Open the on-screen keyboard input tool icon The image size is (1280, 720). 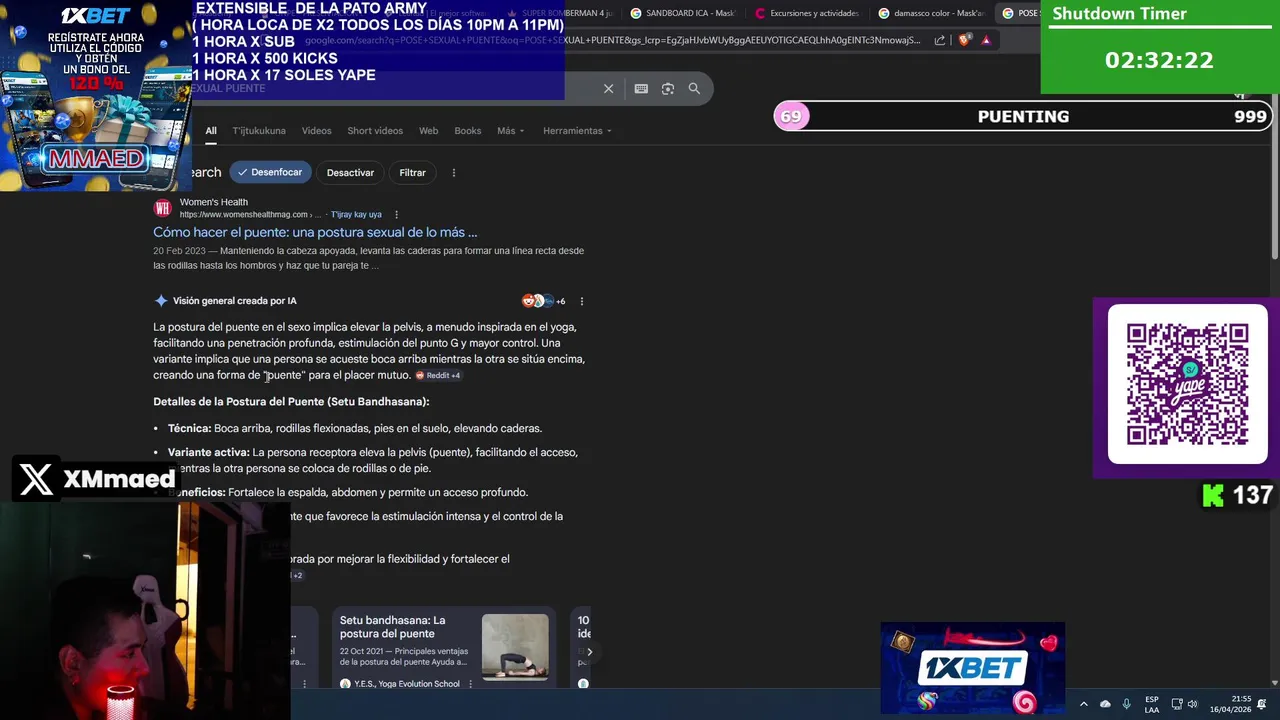(x=641, y=89)
